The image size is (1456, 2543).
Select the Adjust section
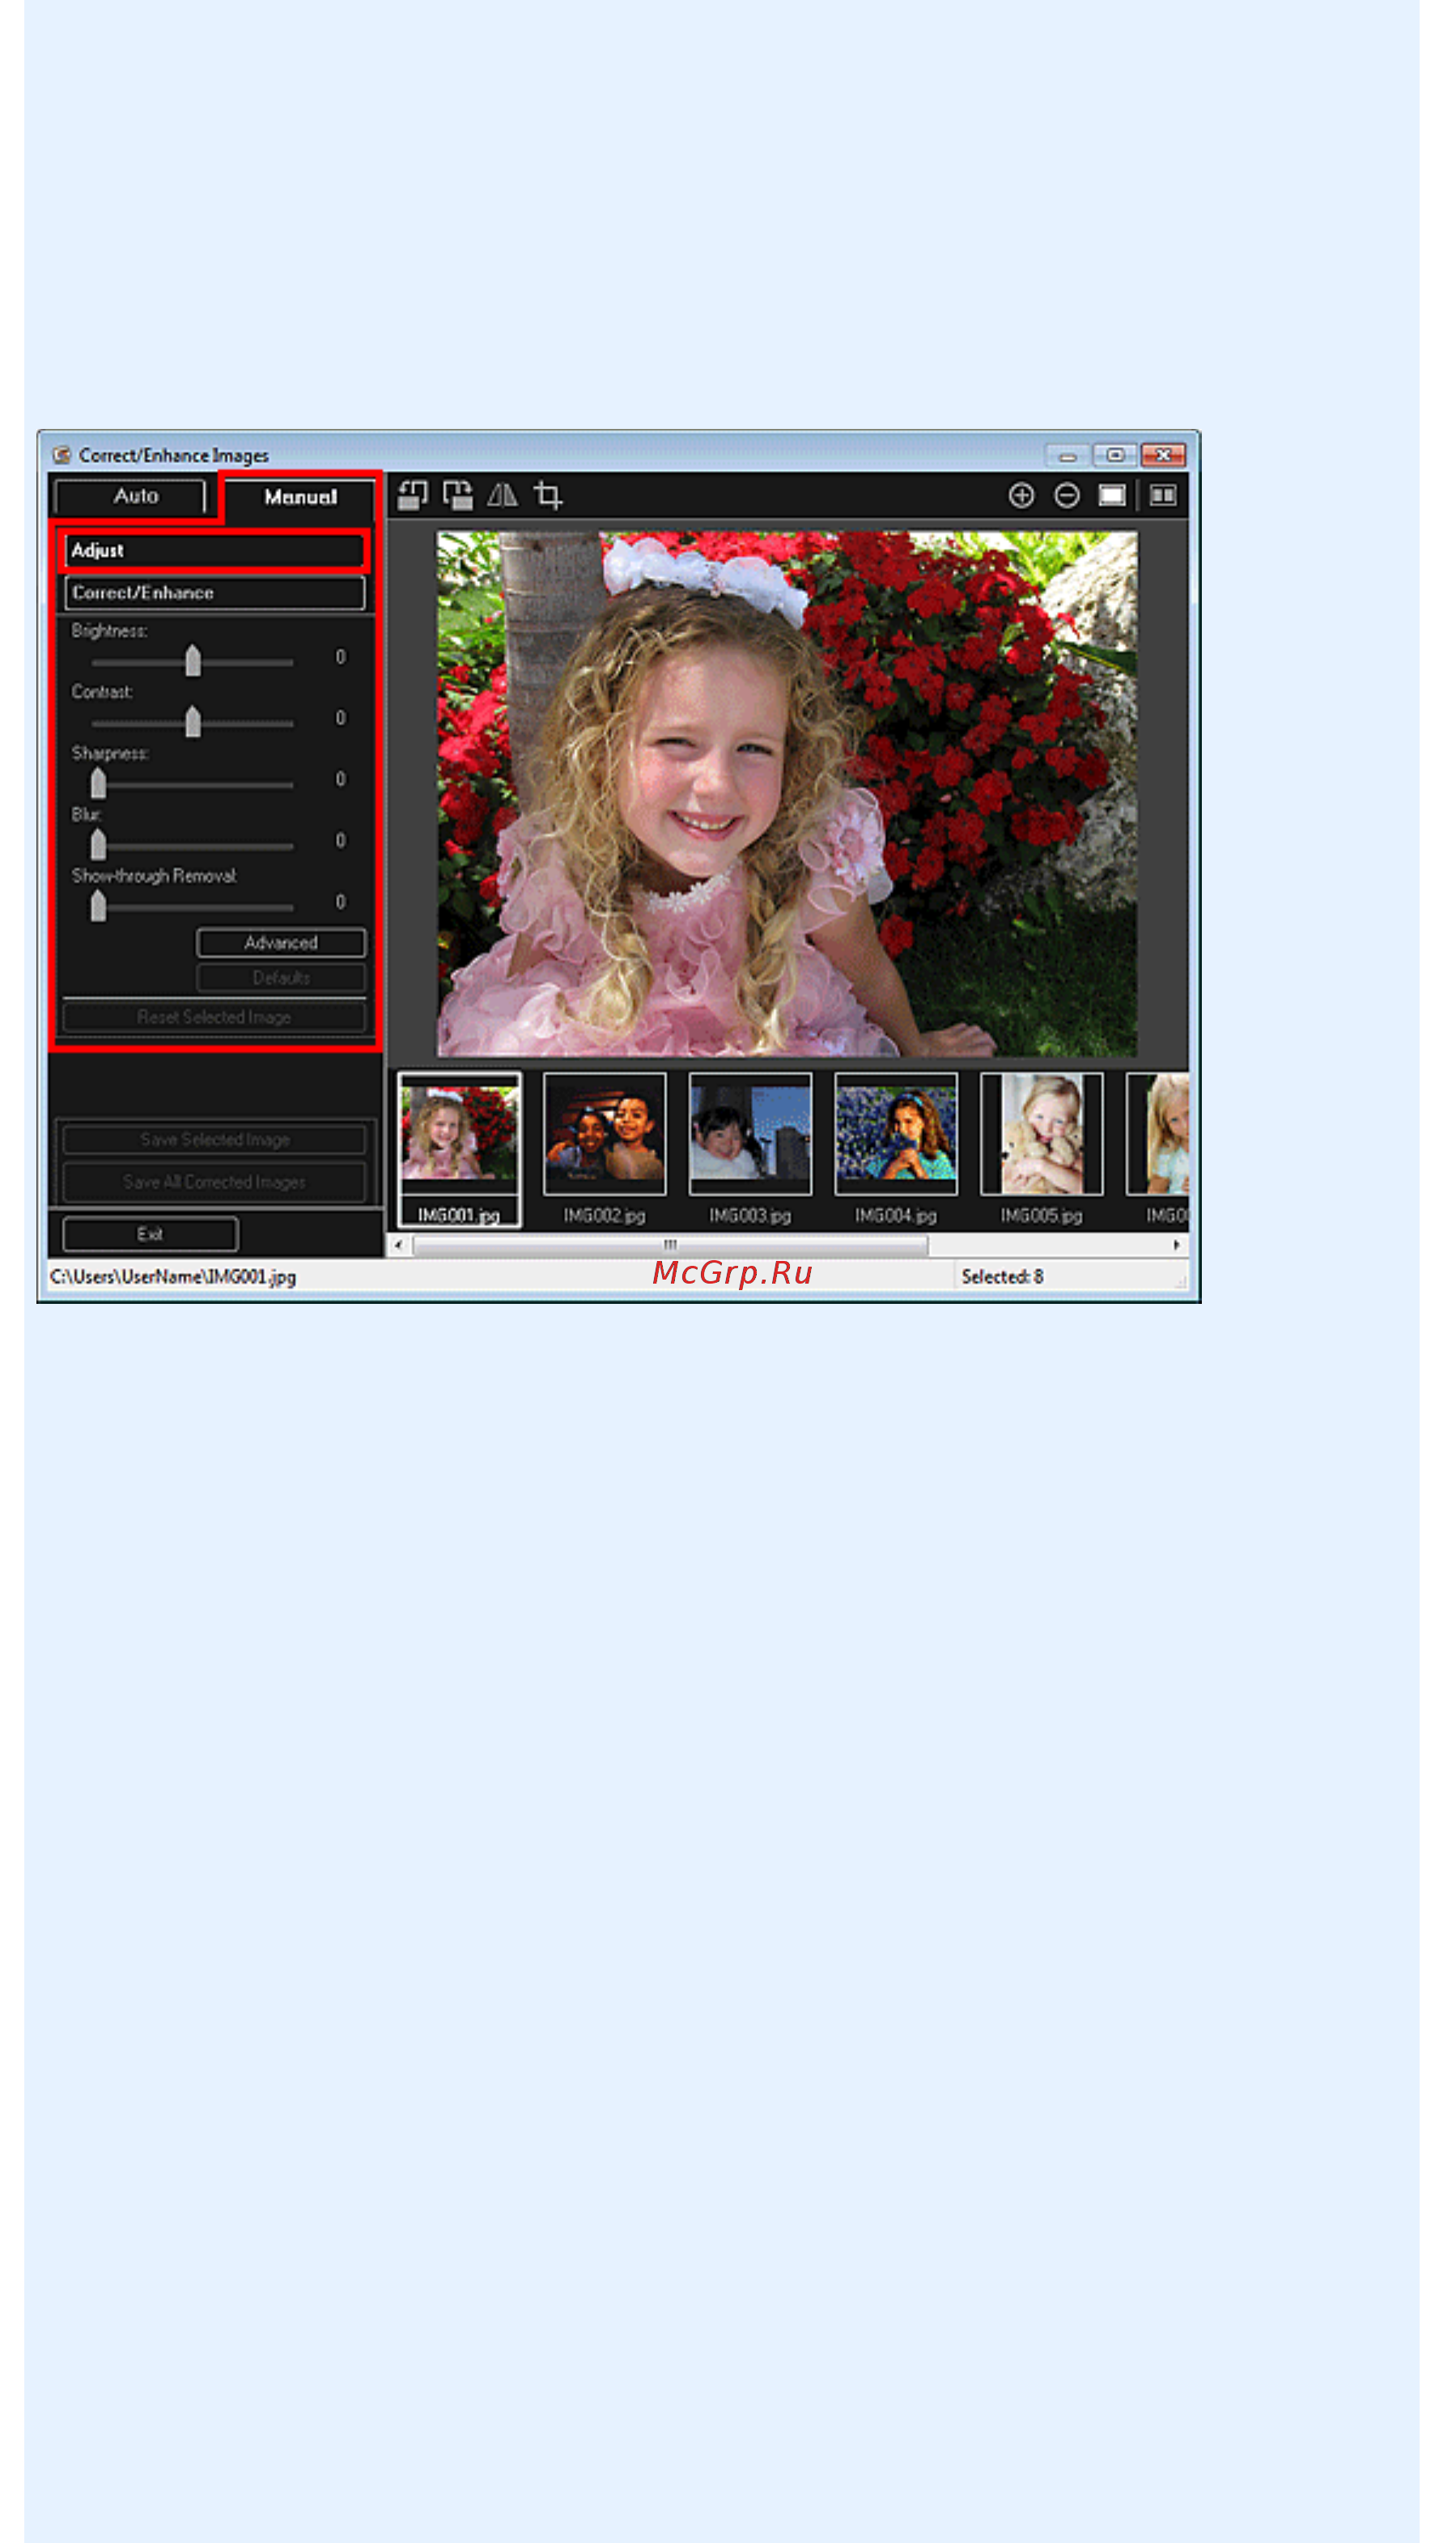tap(214, 551)
